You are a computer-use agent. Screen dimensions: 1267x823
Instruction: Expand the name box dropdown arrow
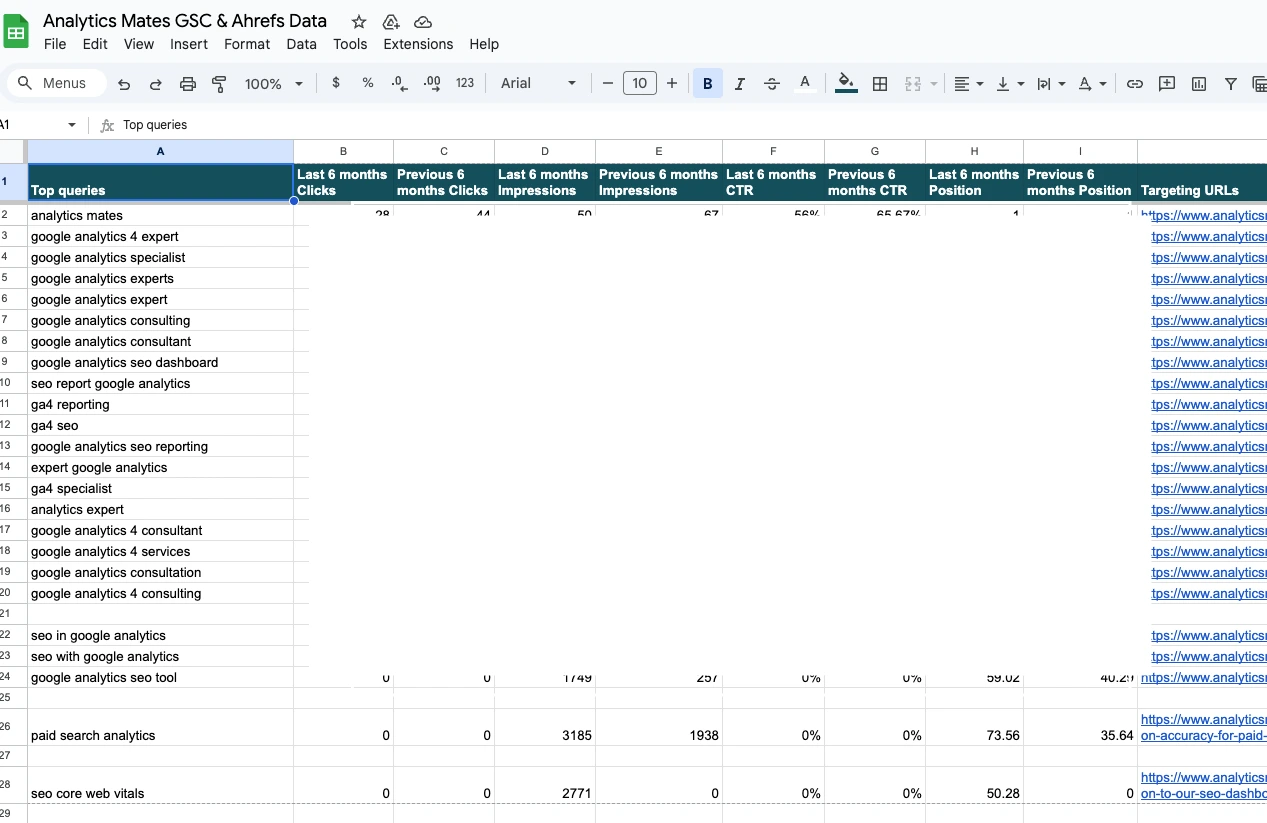pyautogui.click(x=72, y=125)
